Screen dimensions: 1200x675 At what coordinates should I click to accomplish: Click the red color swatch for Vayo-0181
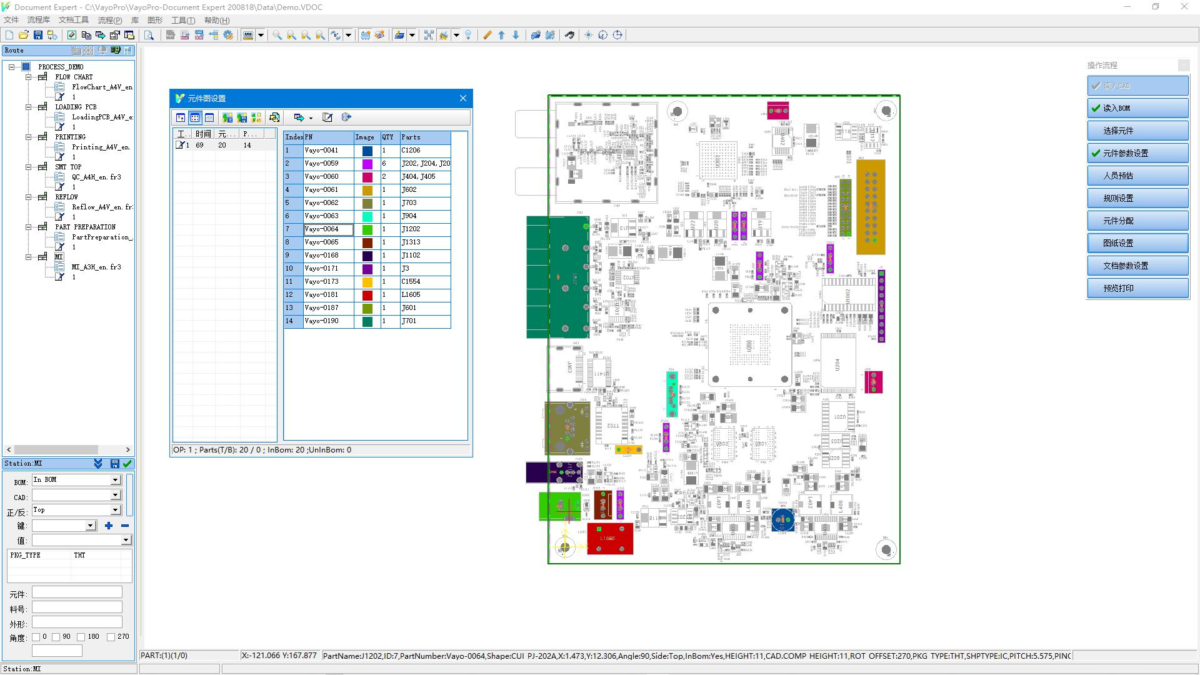pos(367,295)
